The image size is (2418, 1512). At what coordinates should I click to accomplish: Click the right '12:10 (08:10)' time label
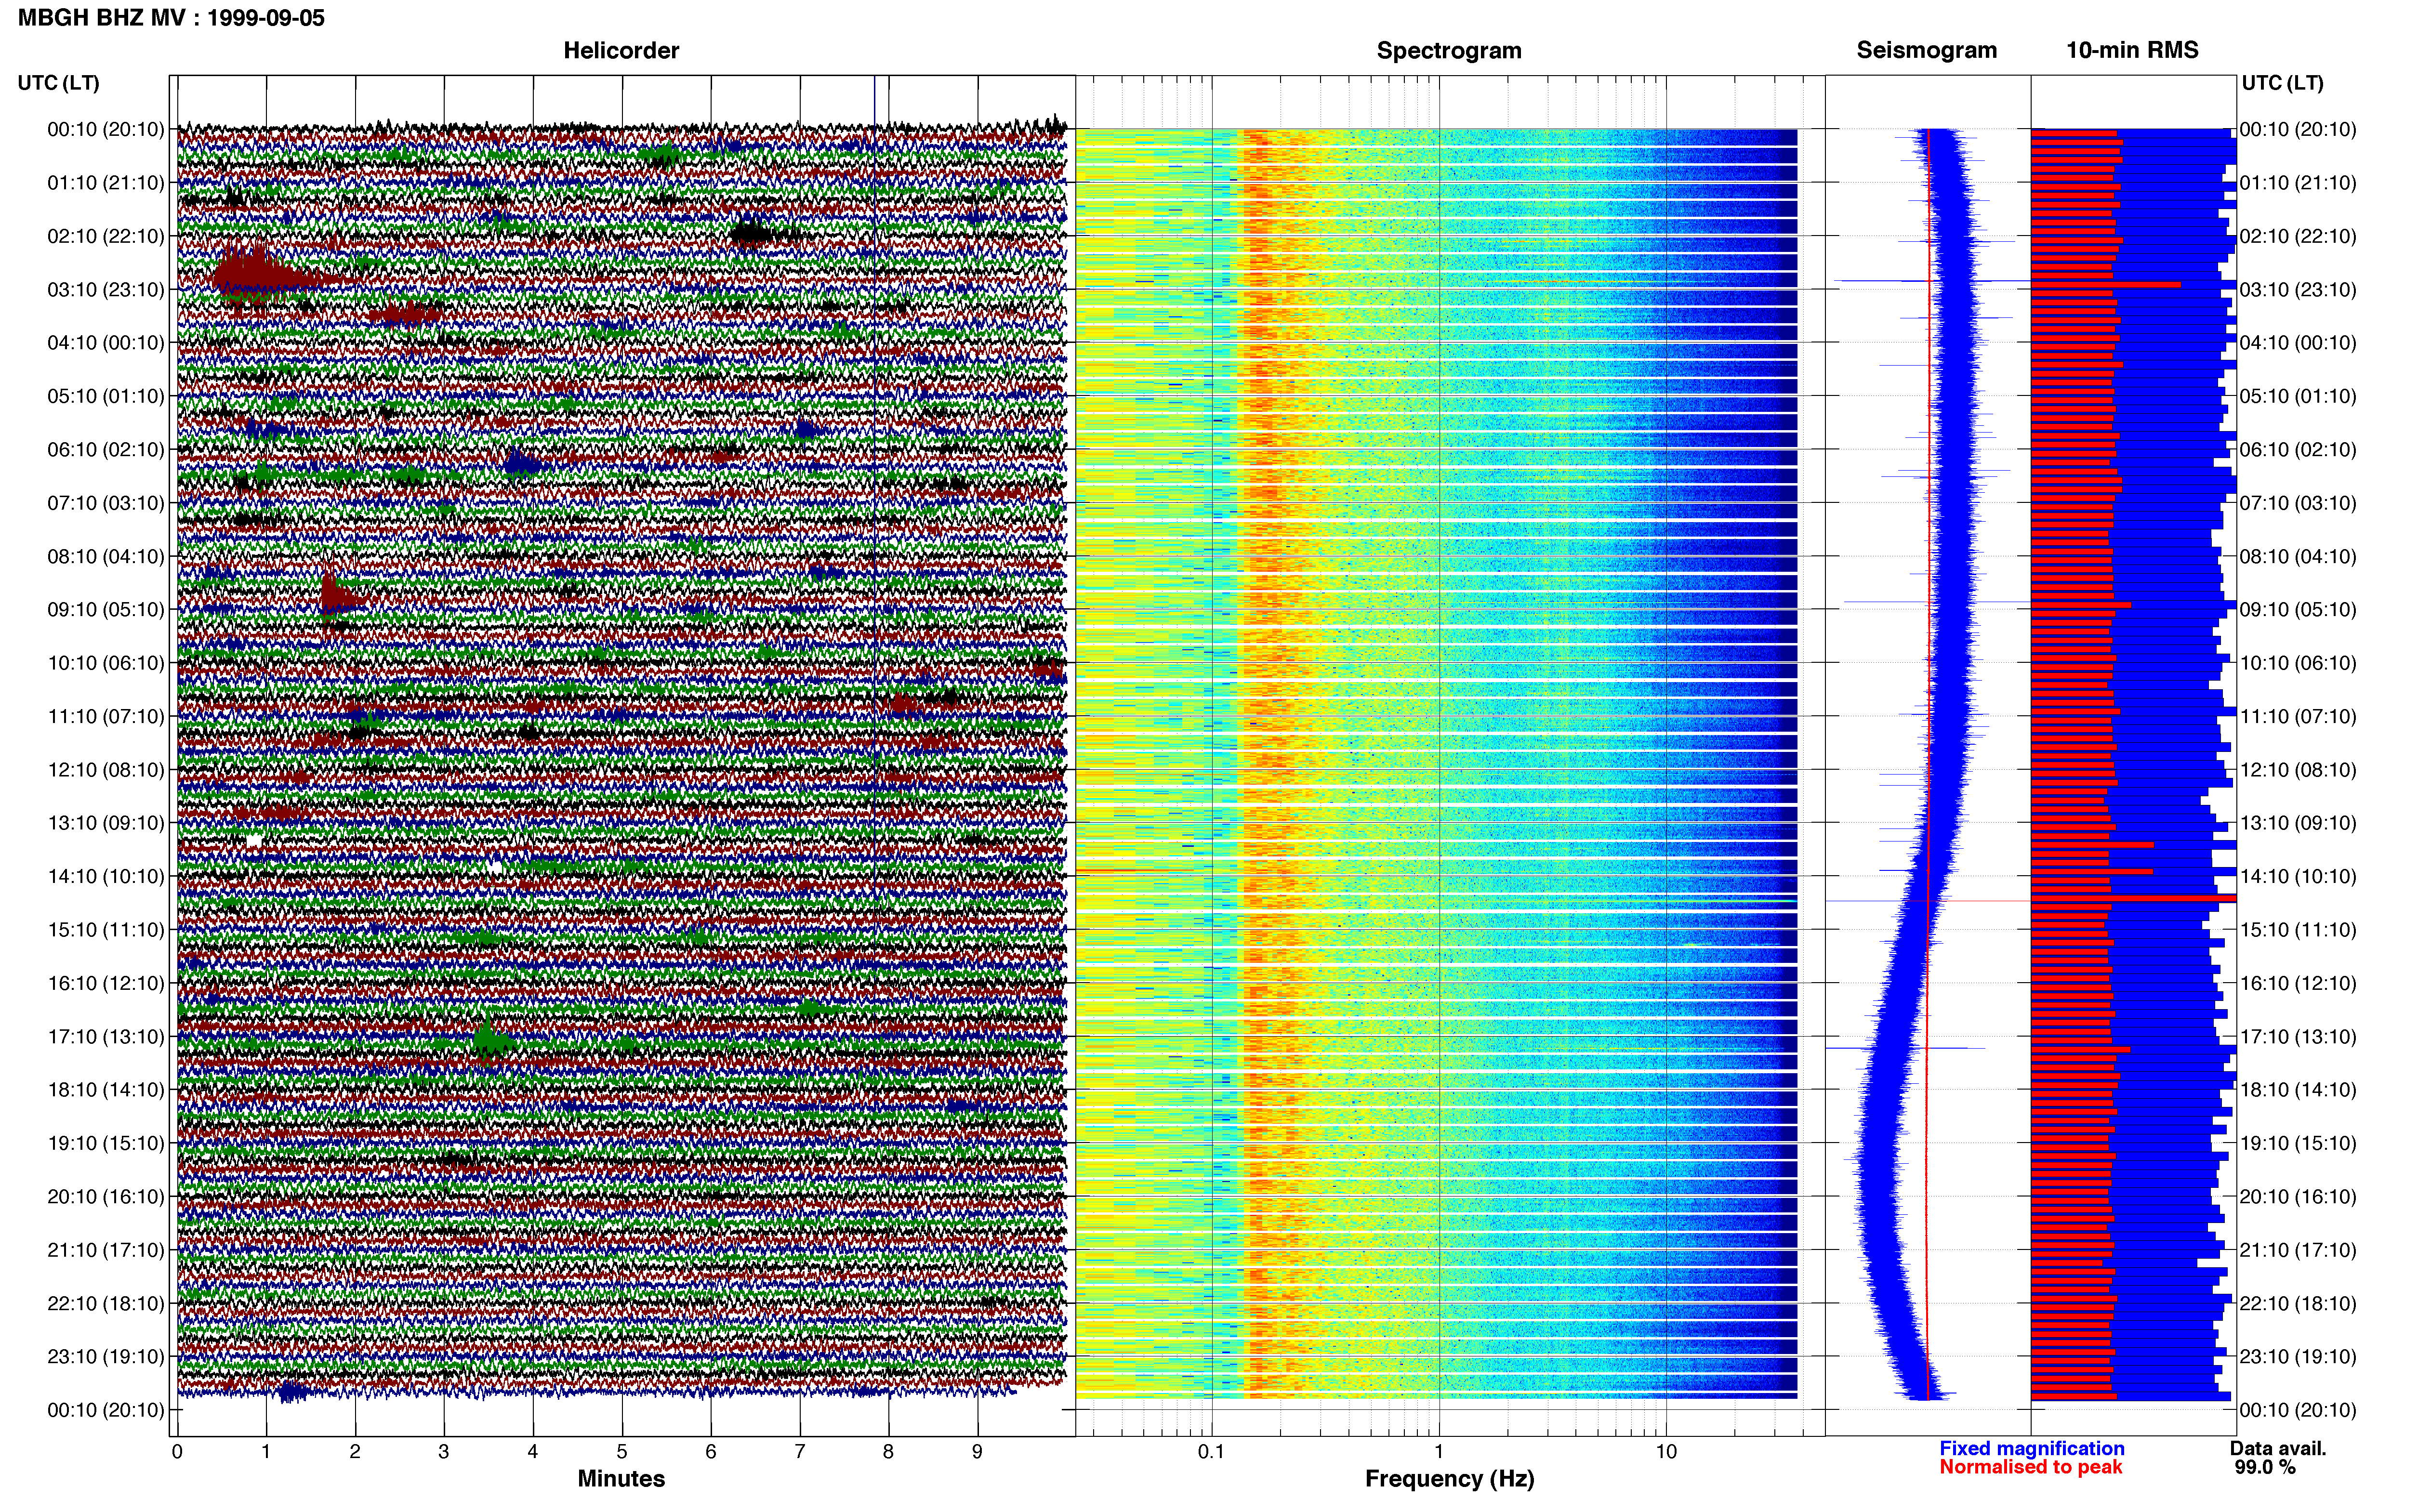point(2298,770)
